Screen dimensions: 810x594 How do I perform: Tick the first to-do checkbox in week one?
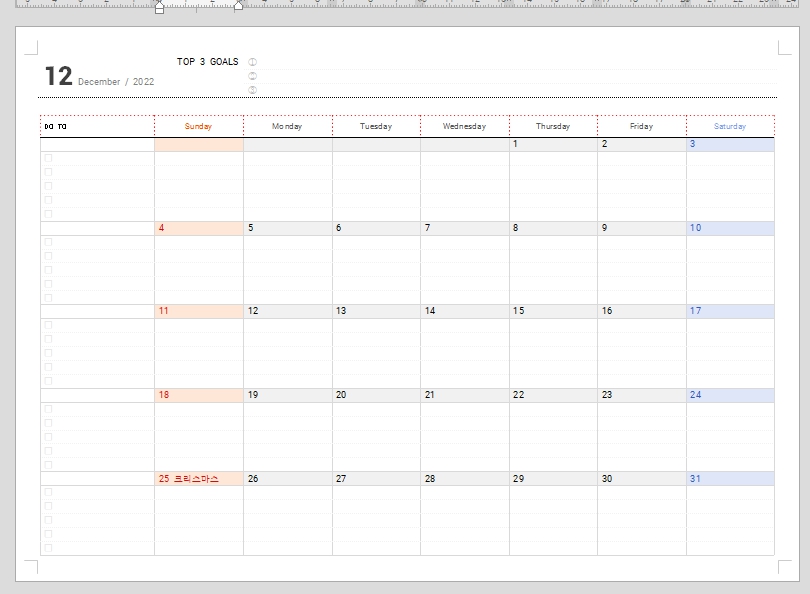(49, 158)
